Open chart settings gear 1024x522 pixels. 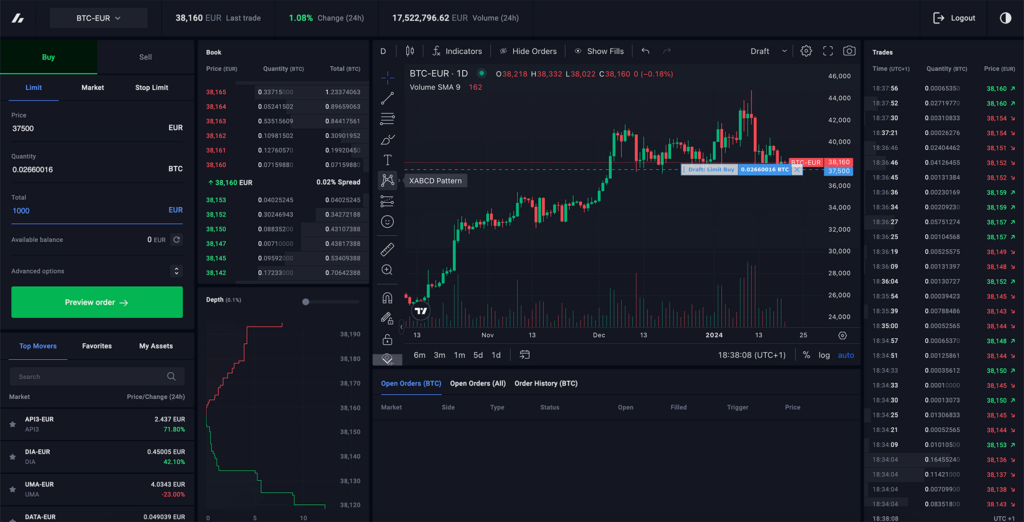(x=806, y=51)
